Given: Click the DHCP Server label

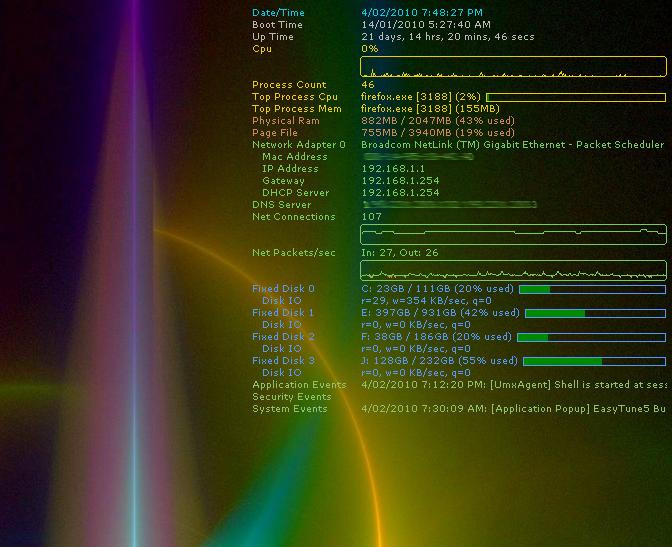Looking at the screenshot, I should 296,193.
